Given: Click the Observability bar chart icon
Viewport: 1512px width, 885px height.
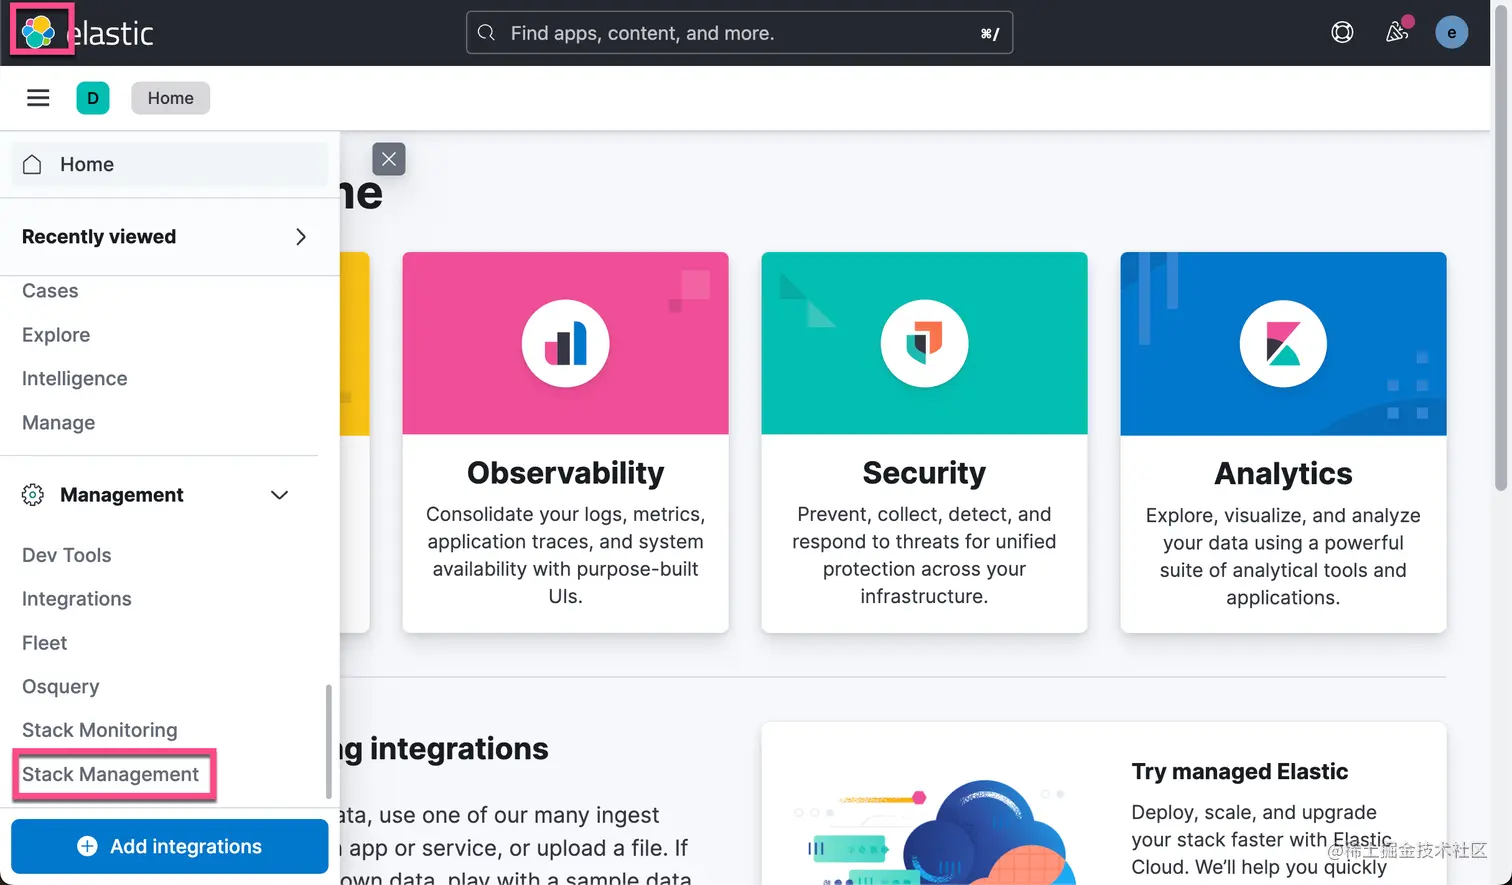Looking at the screenshot, I should pyautogui.click(x=565, y=344).
